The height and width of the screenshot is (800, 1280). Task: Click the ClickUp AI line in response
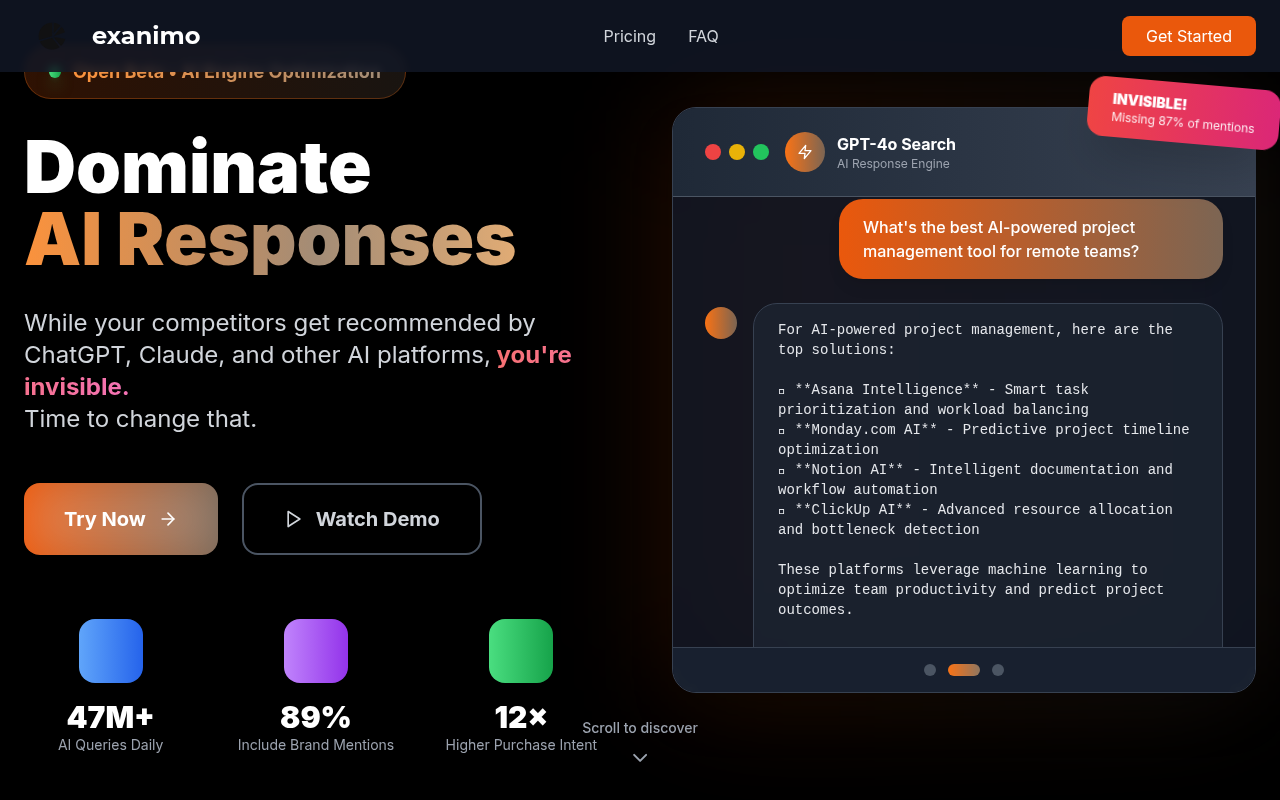click(975, 519)
